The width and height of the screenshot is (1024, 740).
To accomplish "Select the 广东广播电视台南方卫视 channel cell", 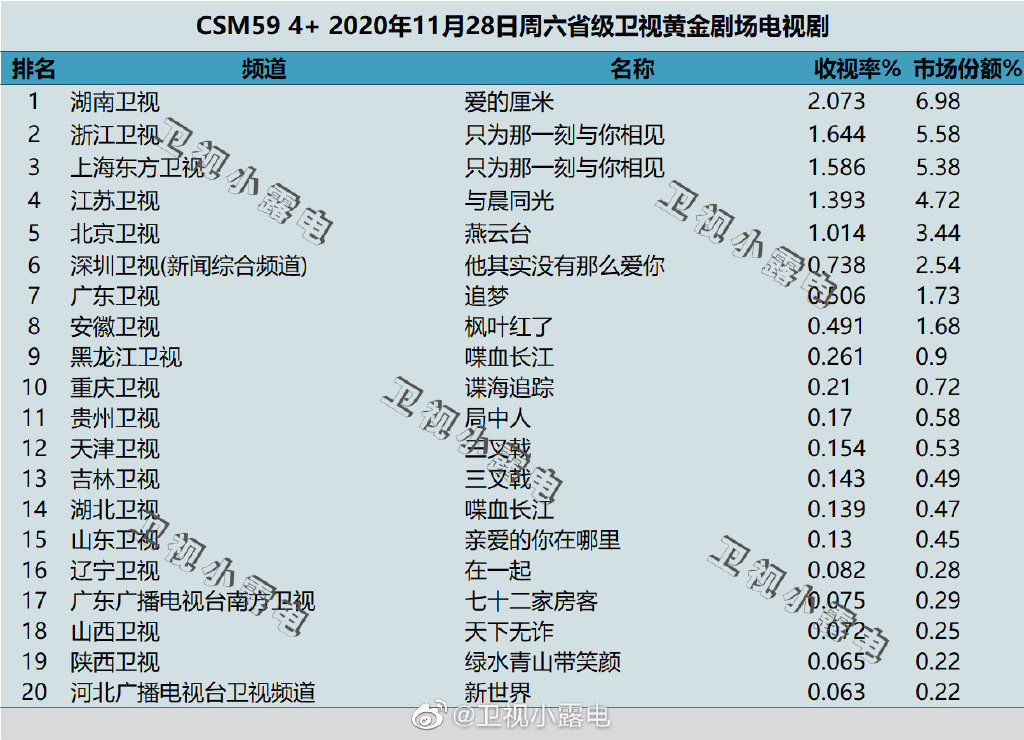I will tap(193, 601).
